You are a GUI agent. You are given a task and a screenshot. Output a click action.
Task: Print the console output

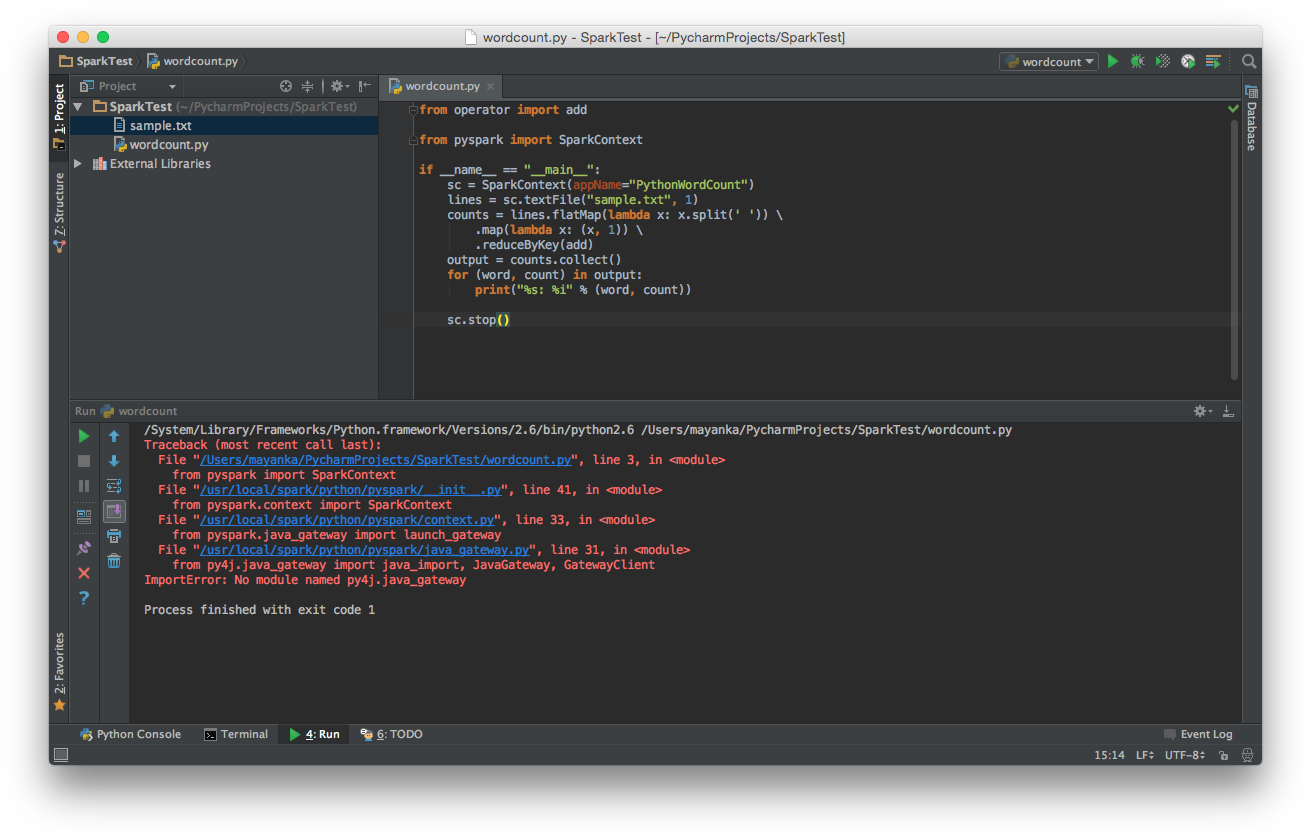[x=114, y=536]
